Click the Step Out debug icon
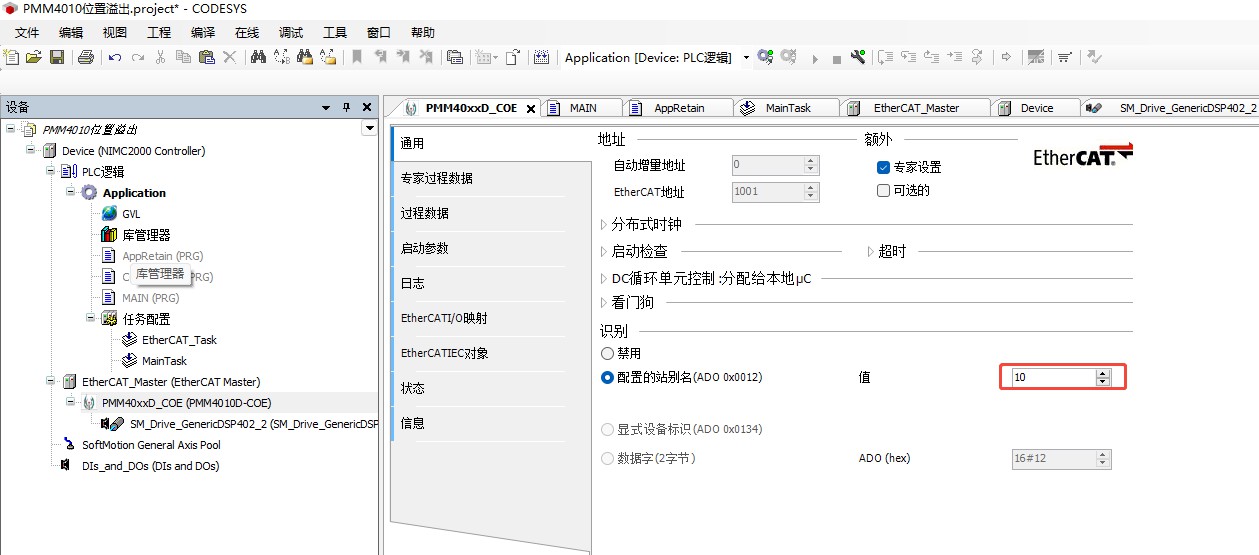Screen dimensions: 1259x555 click(x=932, y=57)
